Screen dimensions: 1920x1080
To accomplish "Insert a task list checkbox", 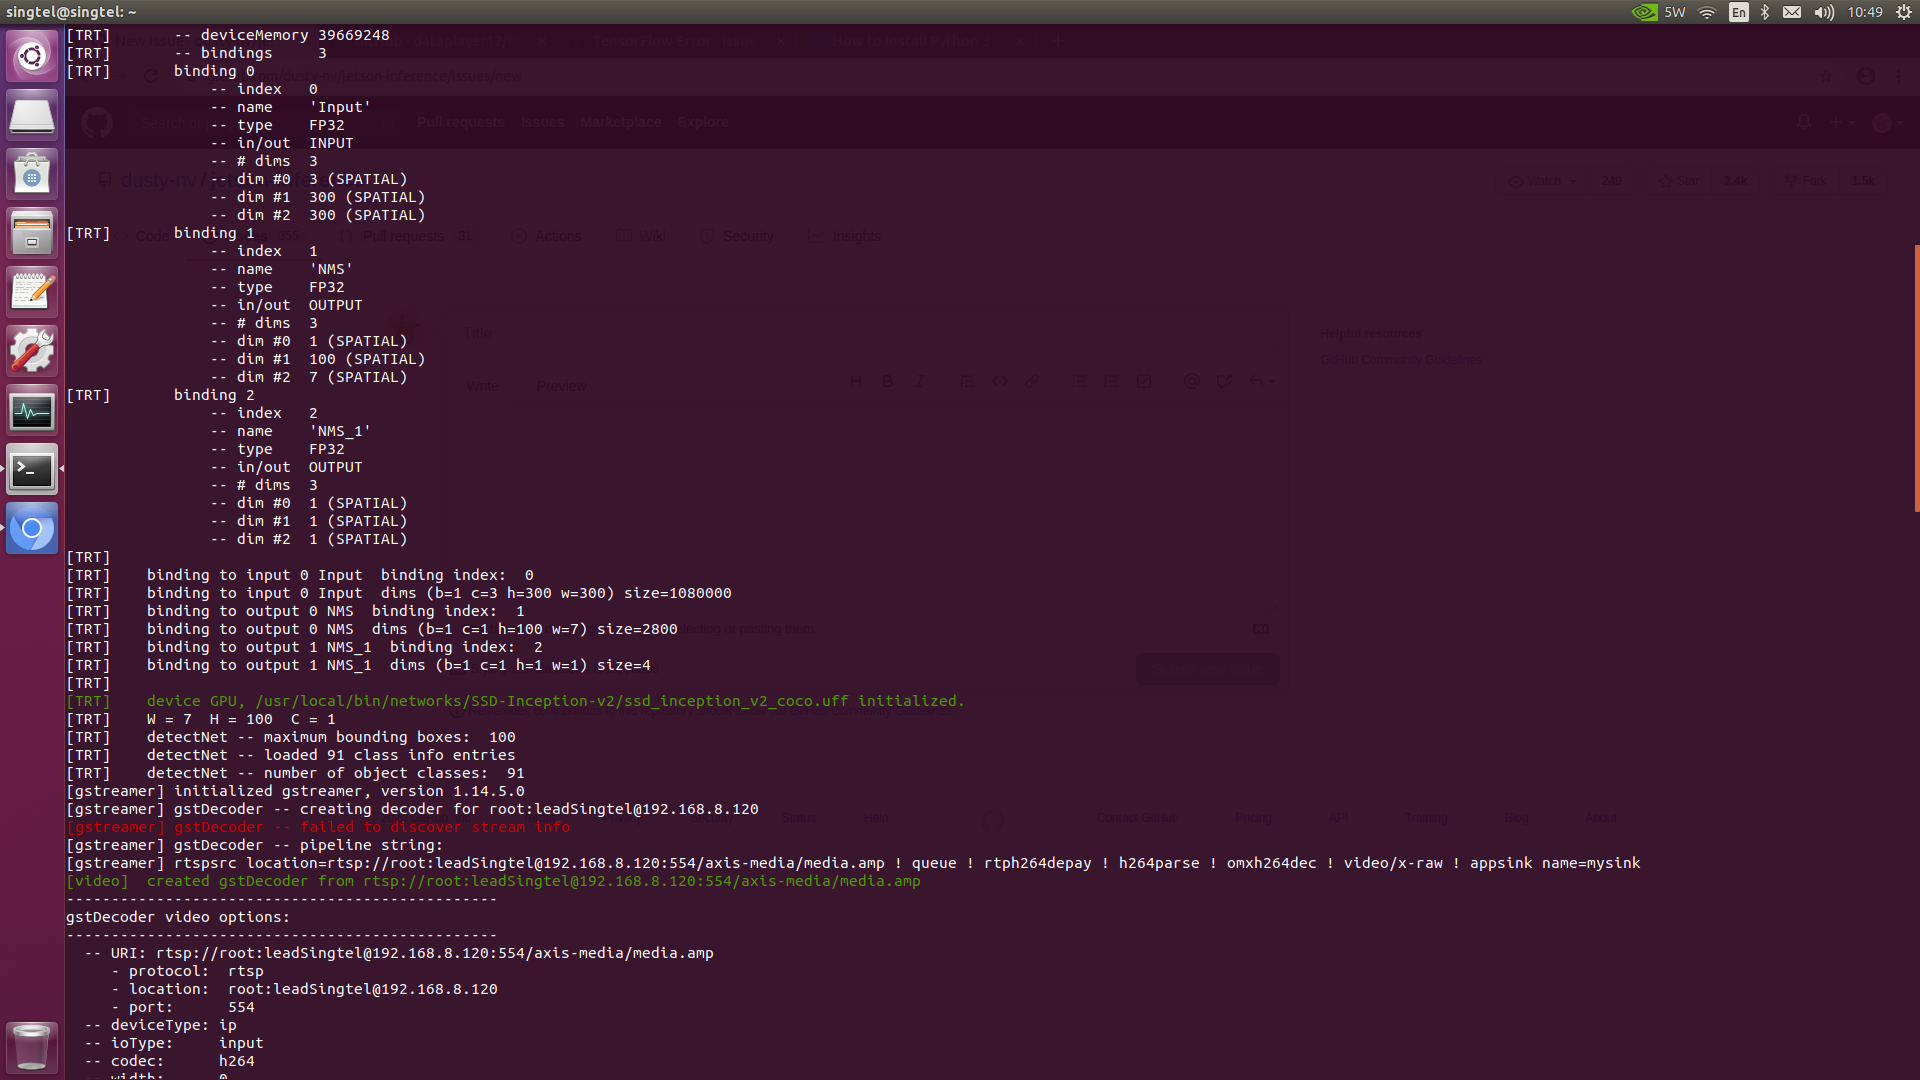I will [1144, 381].
